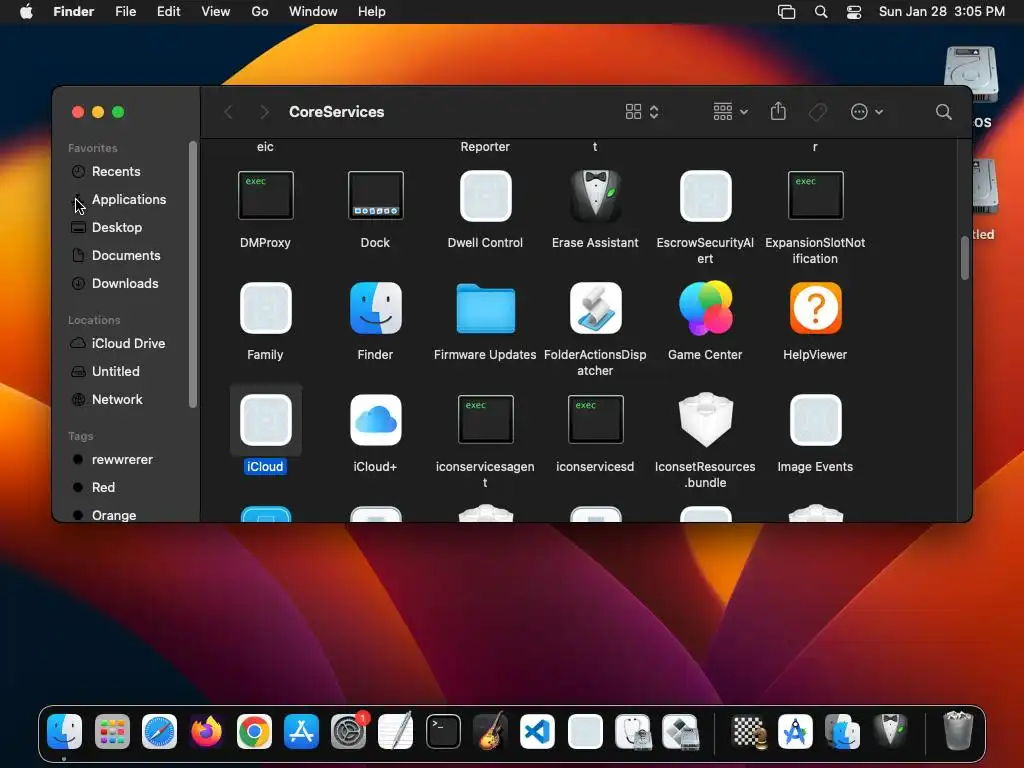Select the Family app icon

coord(265,308)
